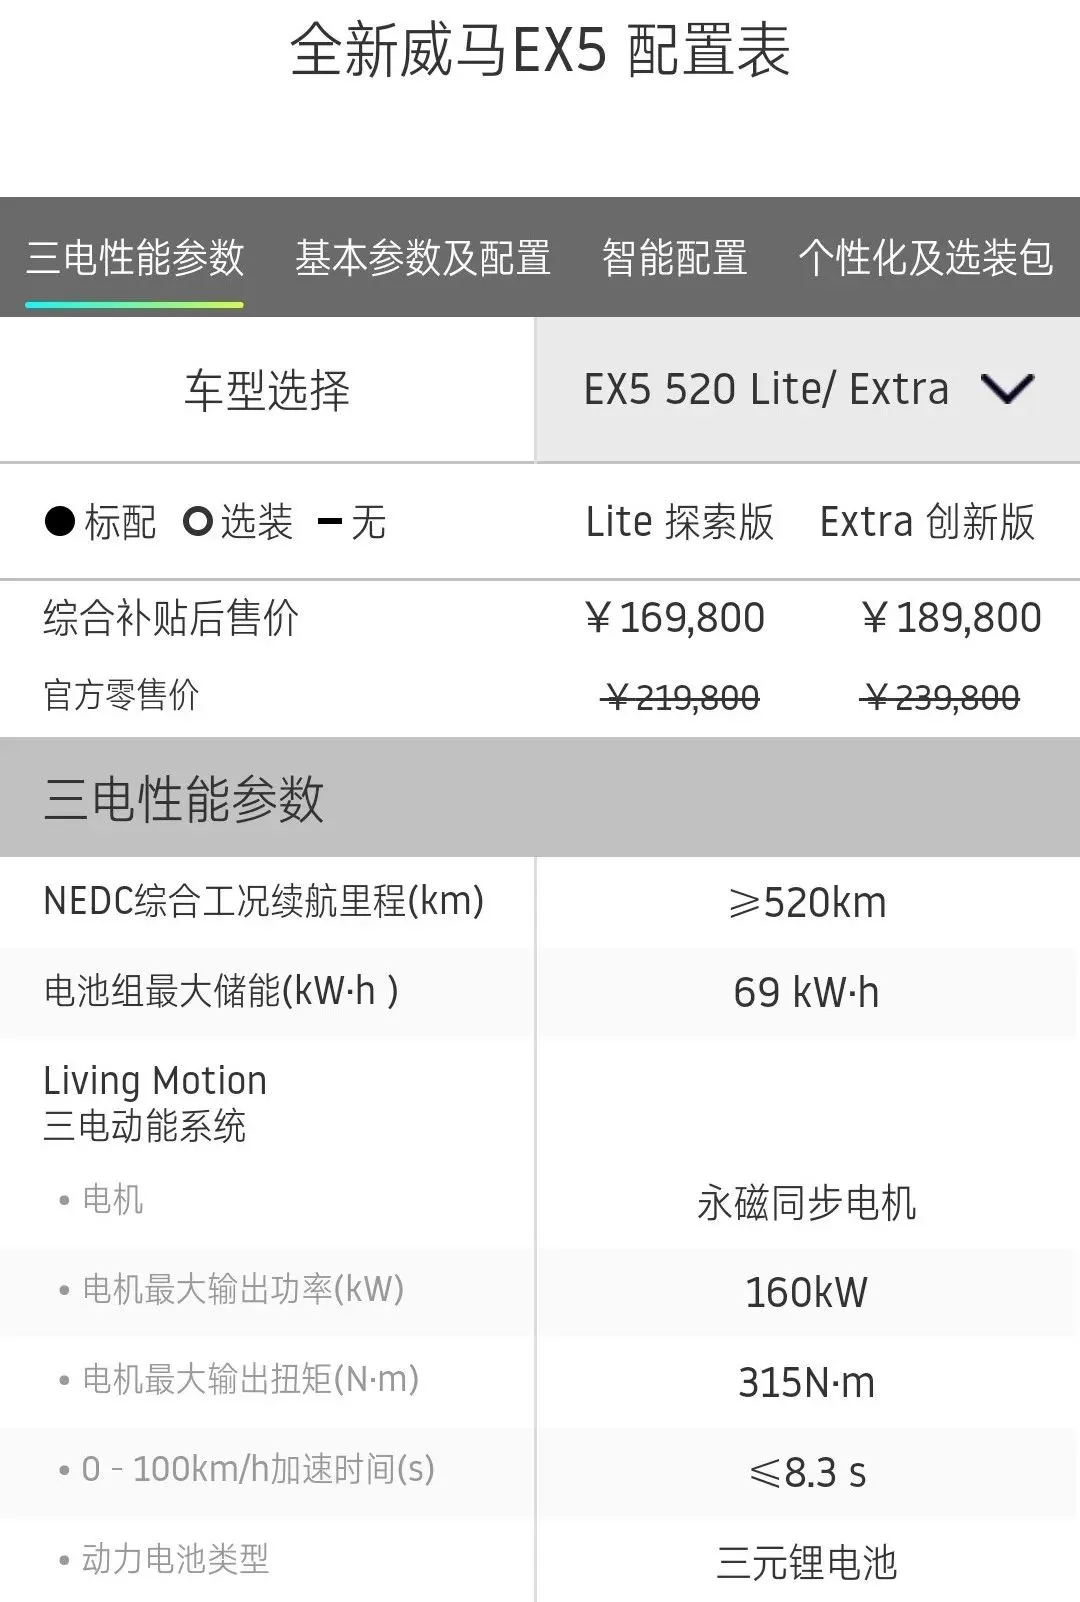The height and width of the screenshot is (1602, 1080).
Task: Select the Lite 探索版 column header
Action: pyautogui.click(x=679, y=521)
